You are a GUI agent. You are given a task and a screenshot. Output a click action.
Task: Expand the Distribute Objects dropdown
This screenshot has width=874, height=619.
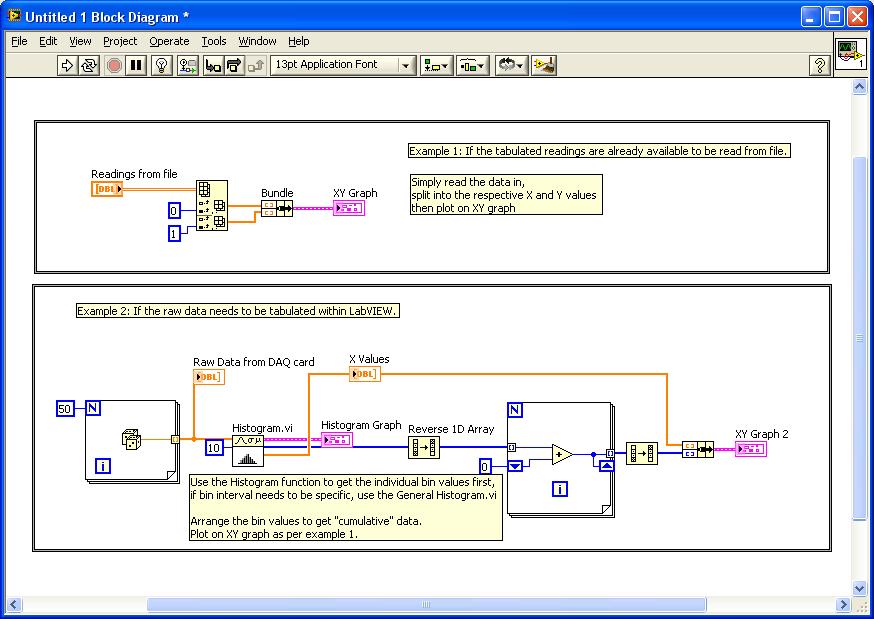[x=472, y=65]
